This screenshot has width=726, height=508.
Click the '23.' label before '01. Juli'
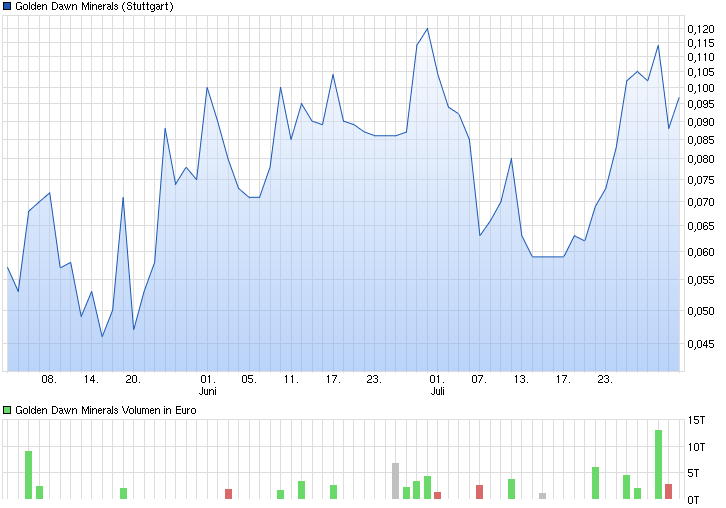click(374, 379)
